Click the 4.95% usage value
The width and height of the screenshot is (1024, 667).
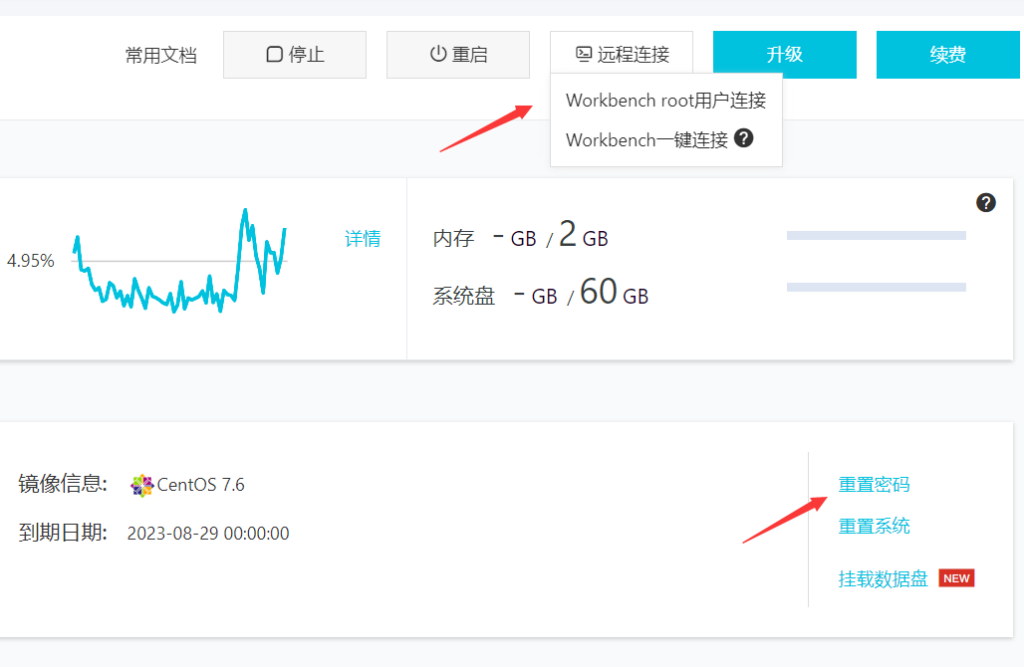click(x=30, y=261)
